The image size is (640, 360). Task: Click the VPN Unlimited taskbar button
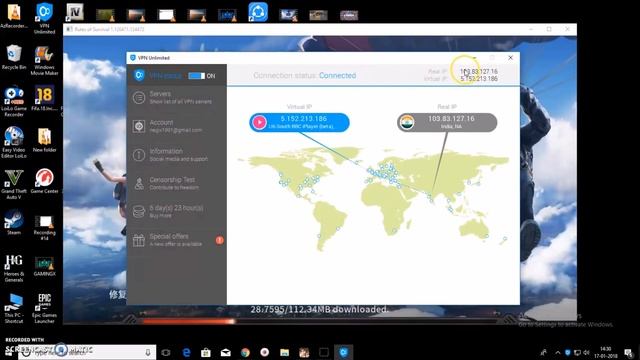[x=344, y=352]
